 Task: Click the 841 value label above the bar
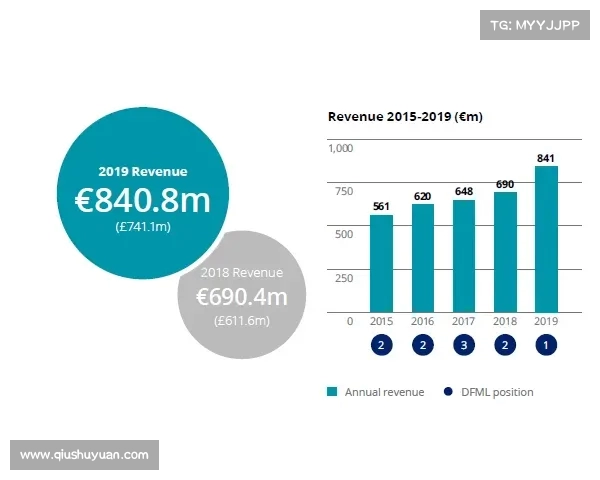coord(546,158)
